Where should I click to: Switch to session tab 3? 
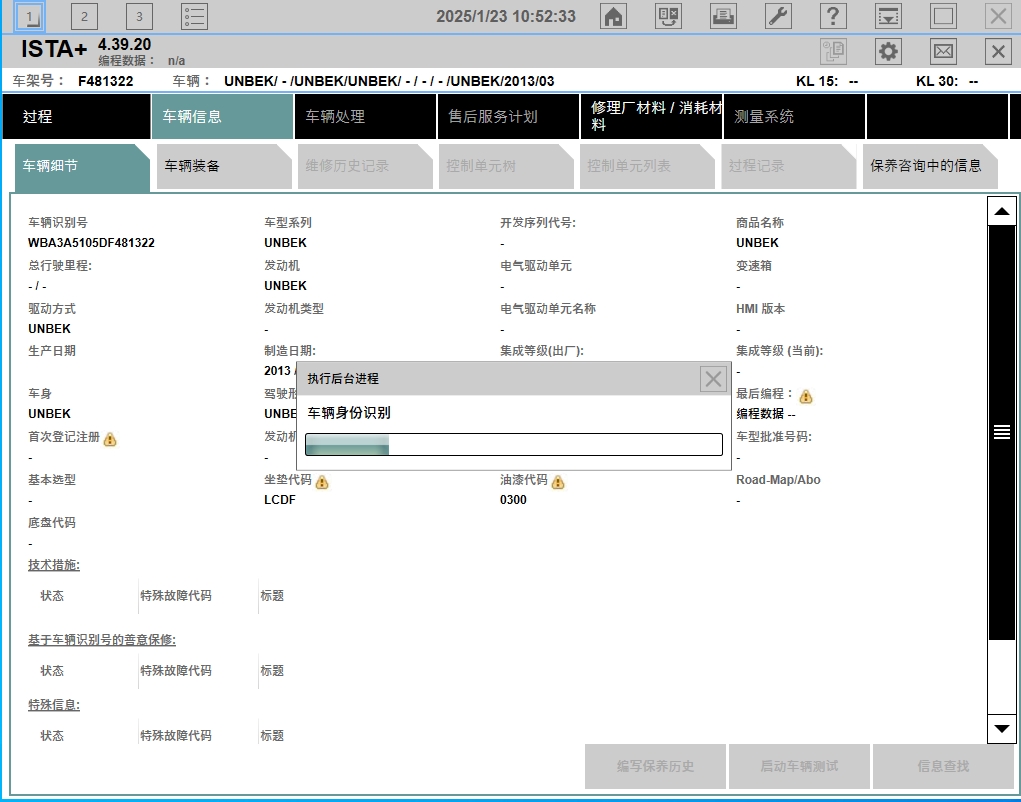[x=139, y=16]
